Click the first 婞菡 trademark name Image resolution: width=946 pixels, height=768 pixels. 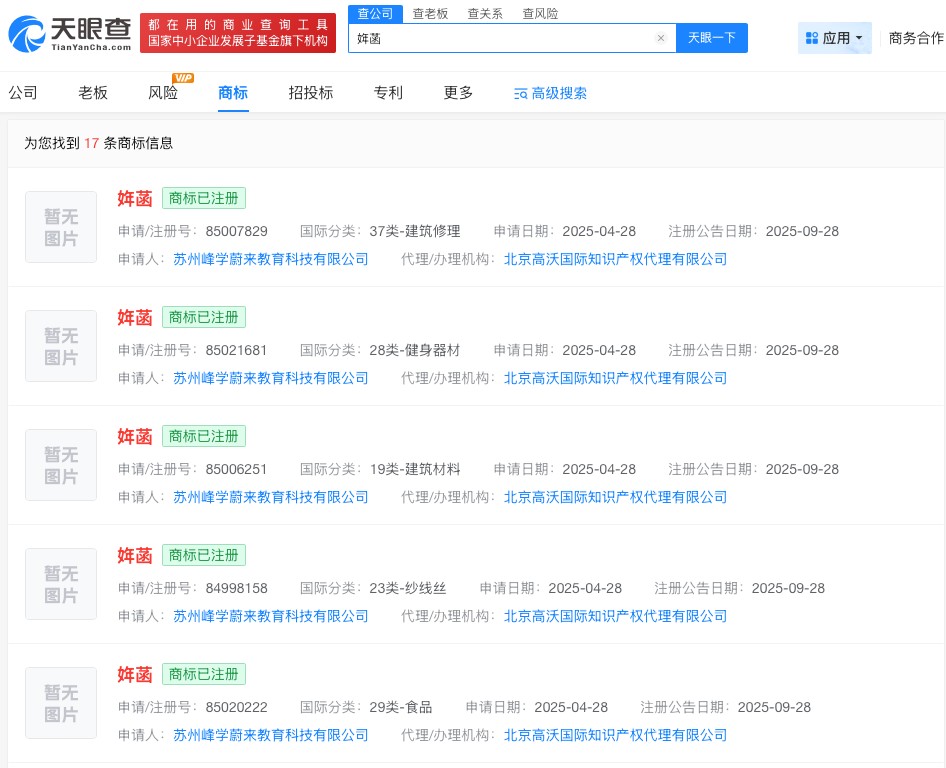[x=134, y=198]
